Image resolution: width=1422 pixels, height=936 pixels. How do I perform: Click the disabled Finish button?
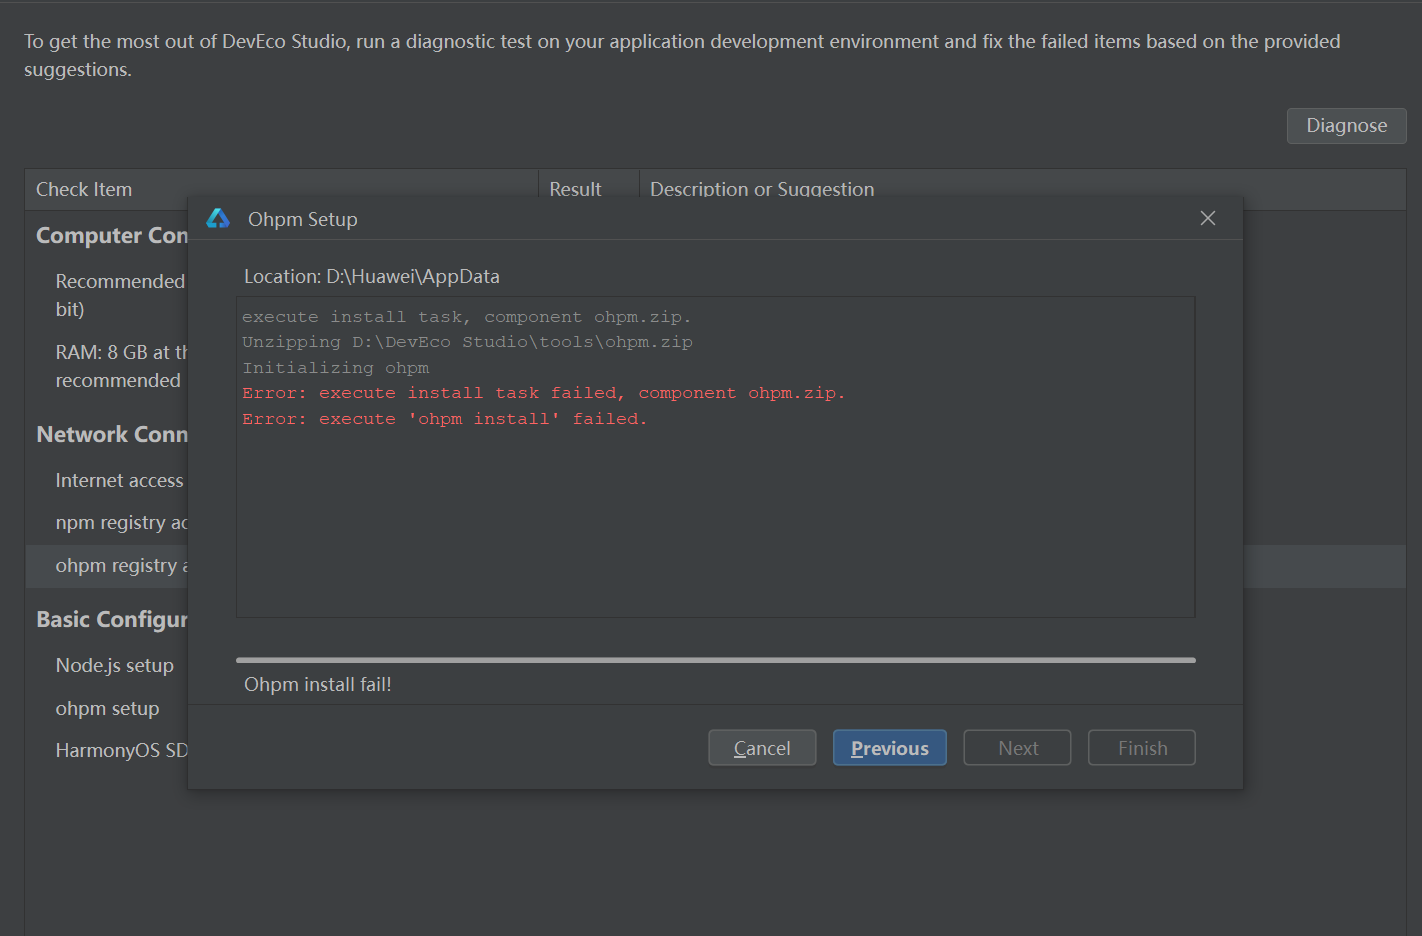[x=1141, y=748]
